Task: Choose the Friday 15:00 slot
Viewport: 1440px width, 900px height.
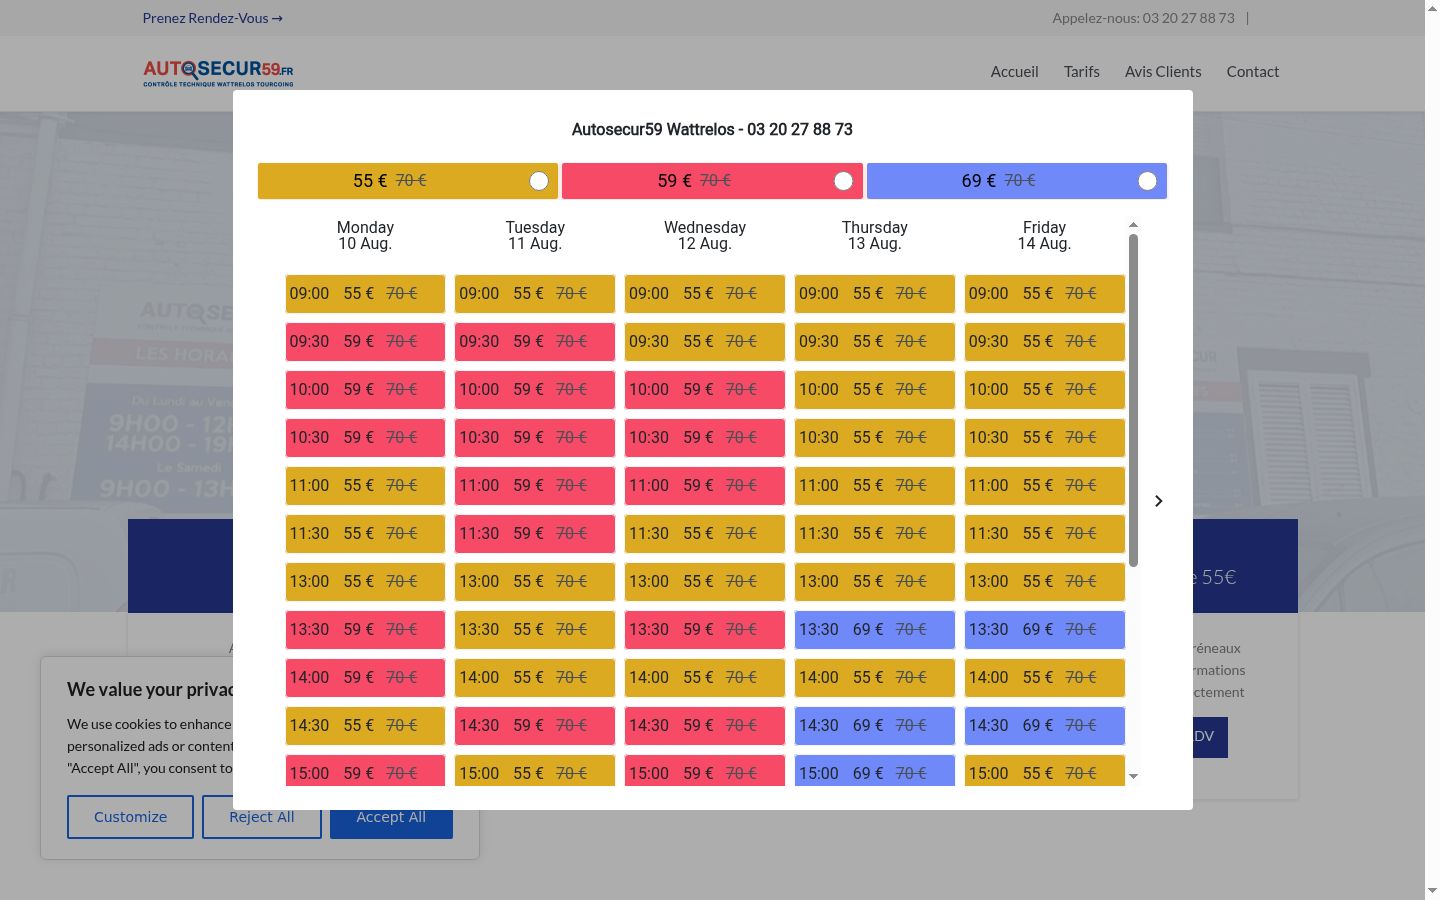Action: [x=1045, y=771]
